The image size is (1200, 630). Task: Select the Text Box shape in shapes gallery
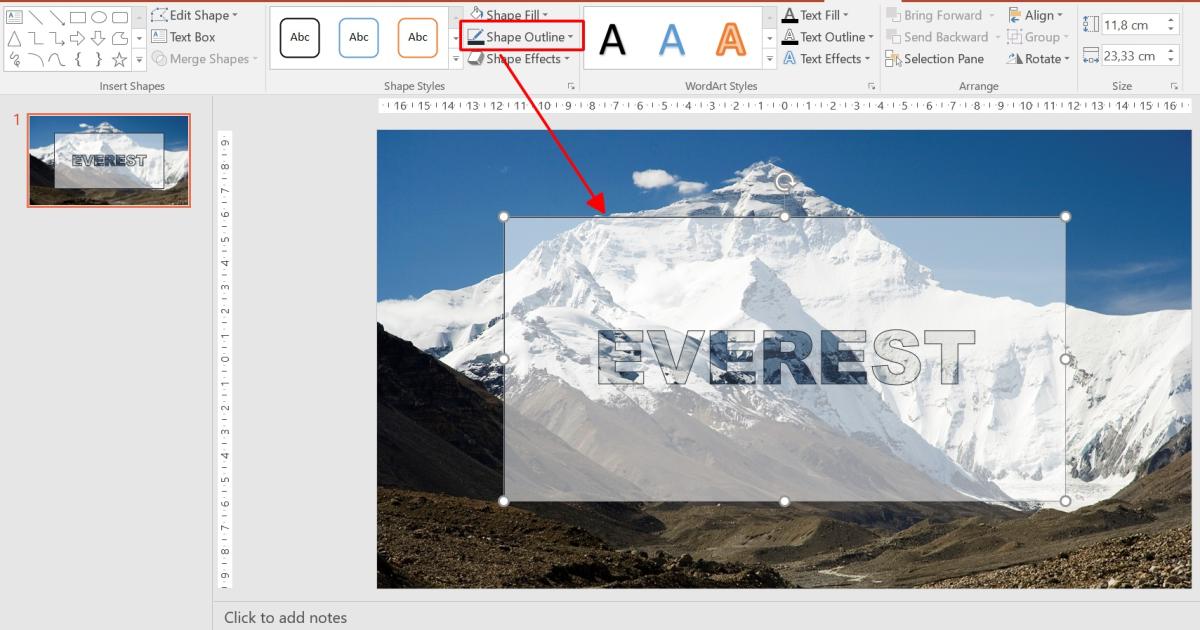click(x=14, y=17)
